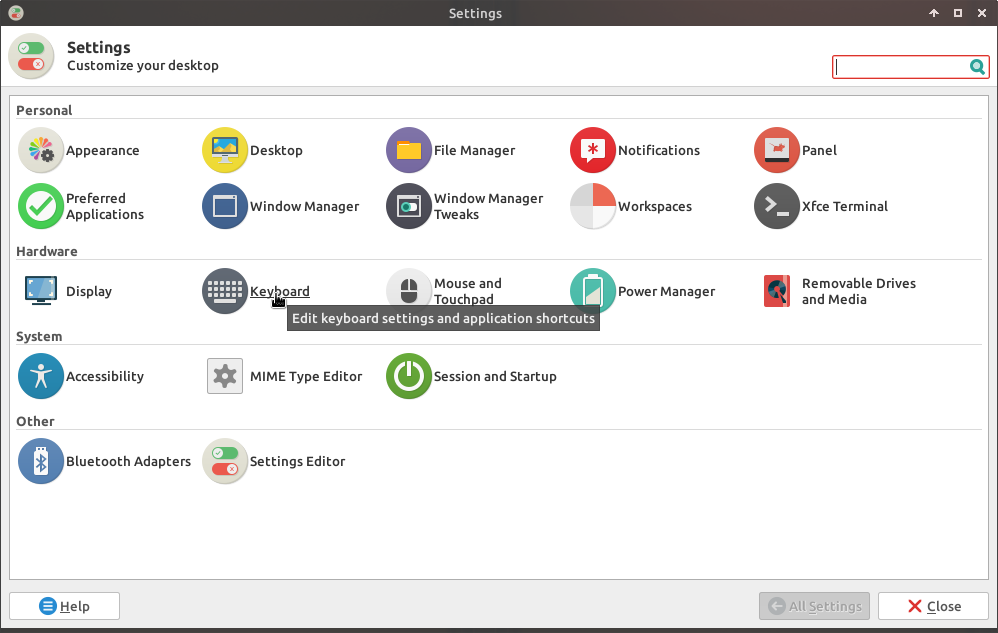The height and width of the screenshot is (633, 998).
Task: Click the Power Manager label
Action: 666,291
